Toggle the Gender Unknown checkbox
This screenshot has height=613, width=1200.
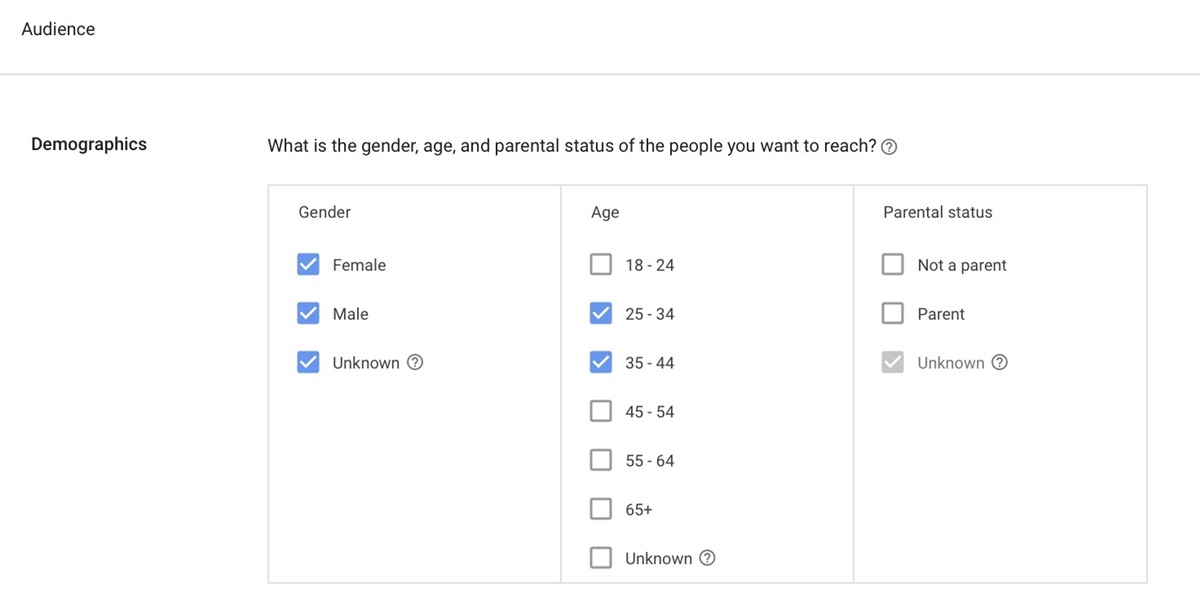pyautogui.click(x=308, y=363)
